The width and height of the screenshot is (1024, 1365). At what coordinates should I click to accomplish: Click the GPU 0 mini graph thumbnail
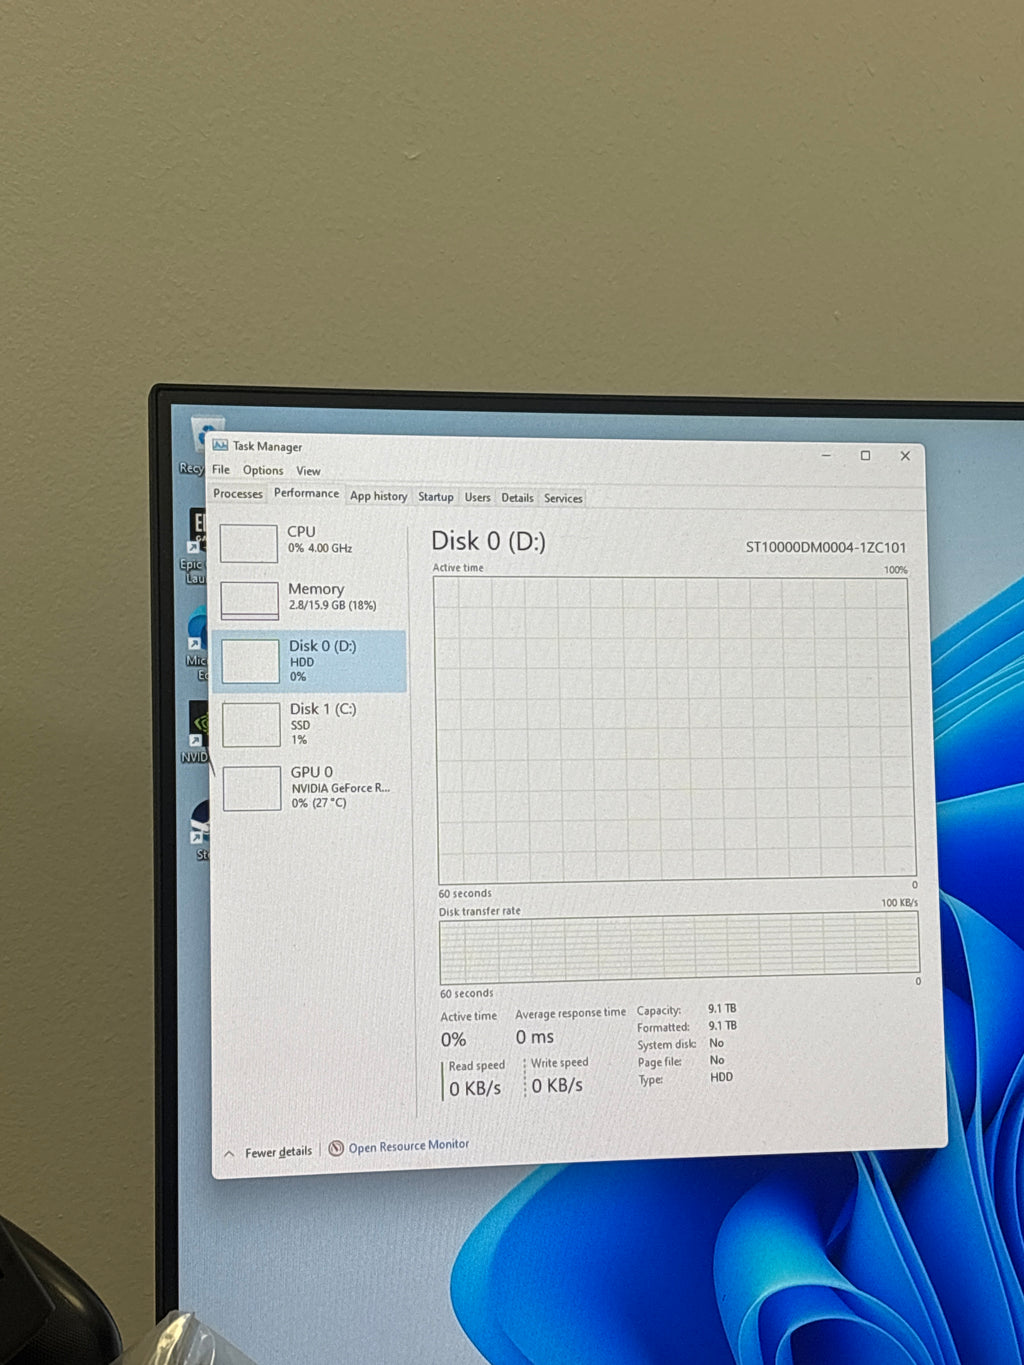(252, 788)
